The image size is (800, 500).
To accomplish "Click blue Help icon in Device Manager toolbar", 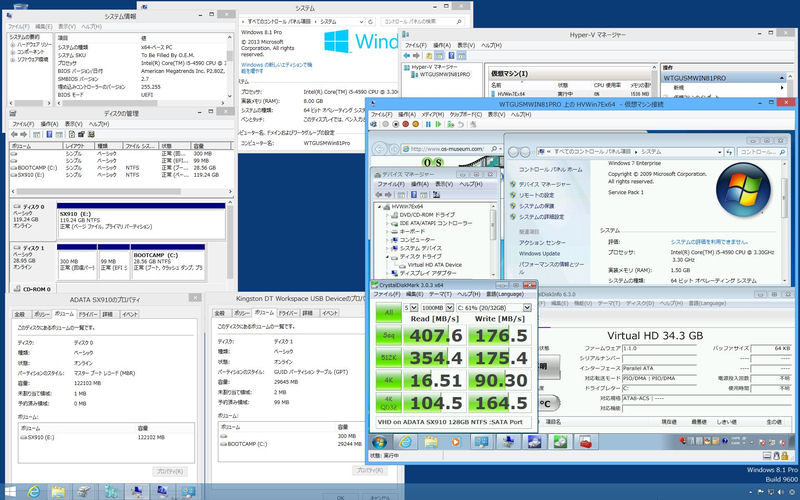I will [x=414, y=194].
